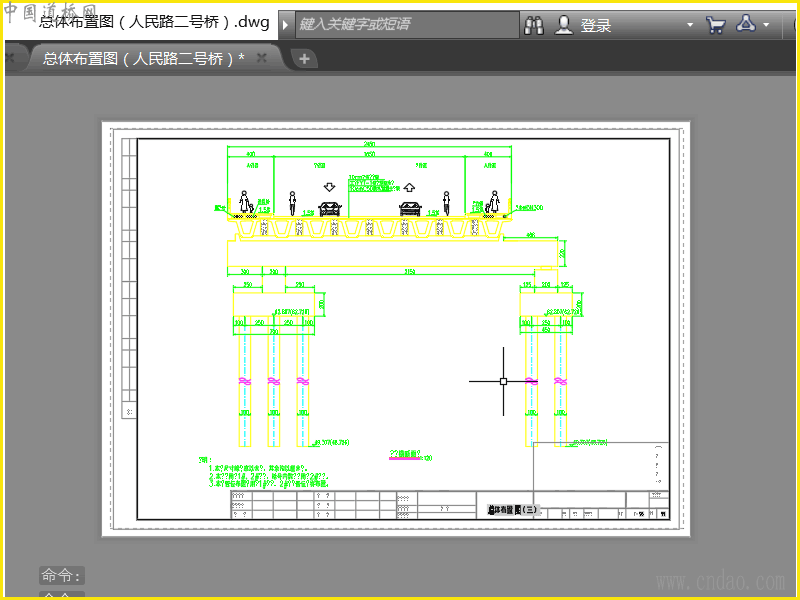The height and width of the screenshot is (600, 800).
Task: Click the keyword search input field
Action: click(407, 24)
